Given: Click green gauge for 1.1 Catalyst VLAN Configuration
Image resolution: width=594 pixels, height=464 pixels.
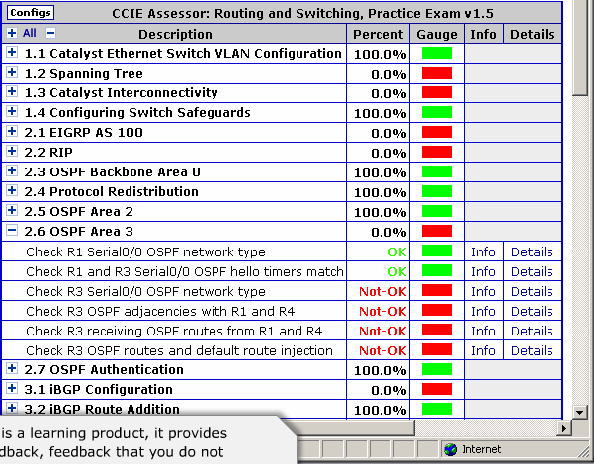Looking at the screenshot, I should click(x=437, y=53).
